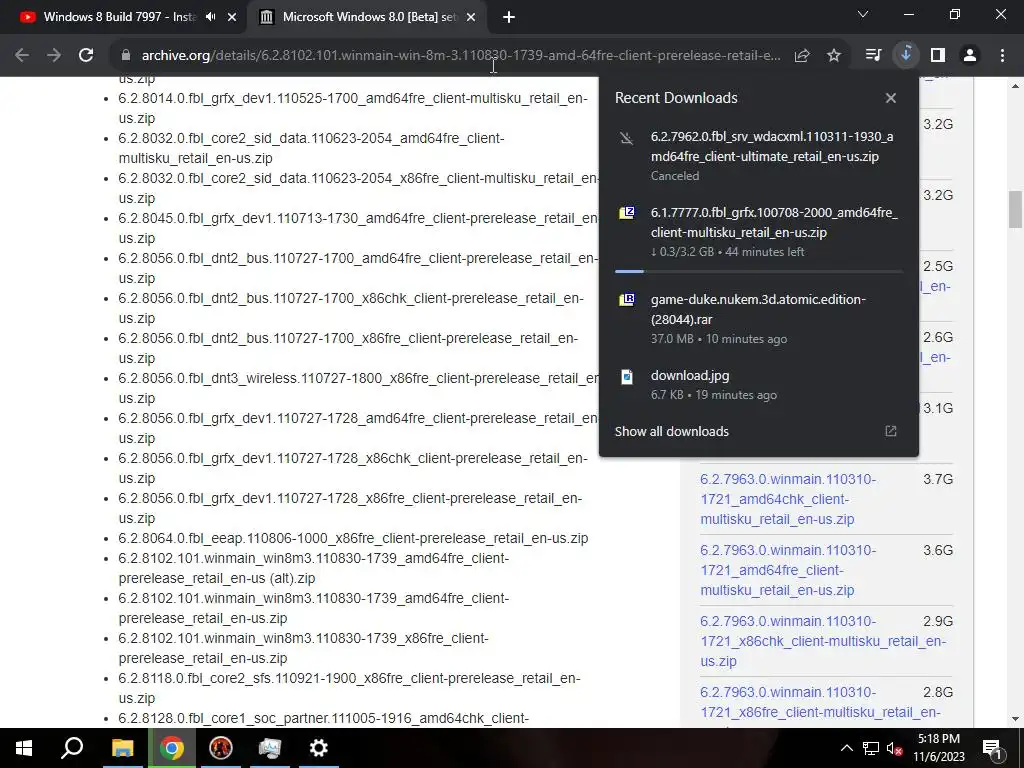The image size is (1024, 768).
Task: Open the Chrome side panel
Action: pos(938,56)
